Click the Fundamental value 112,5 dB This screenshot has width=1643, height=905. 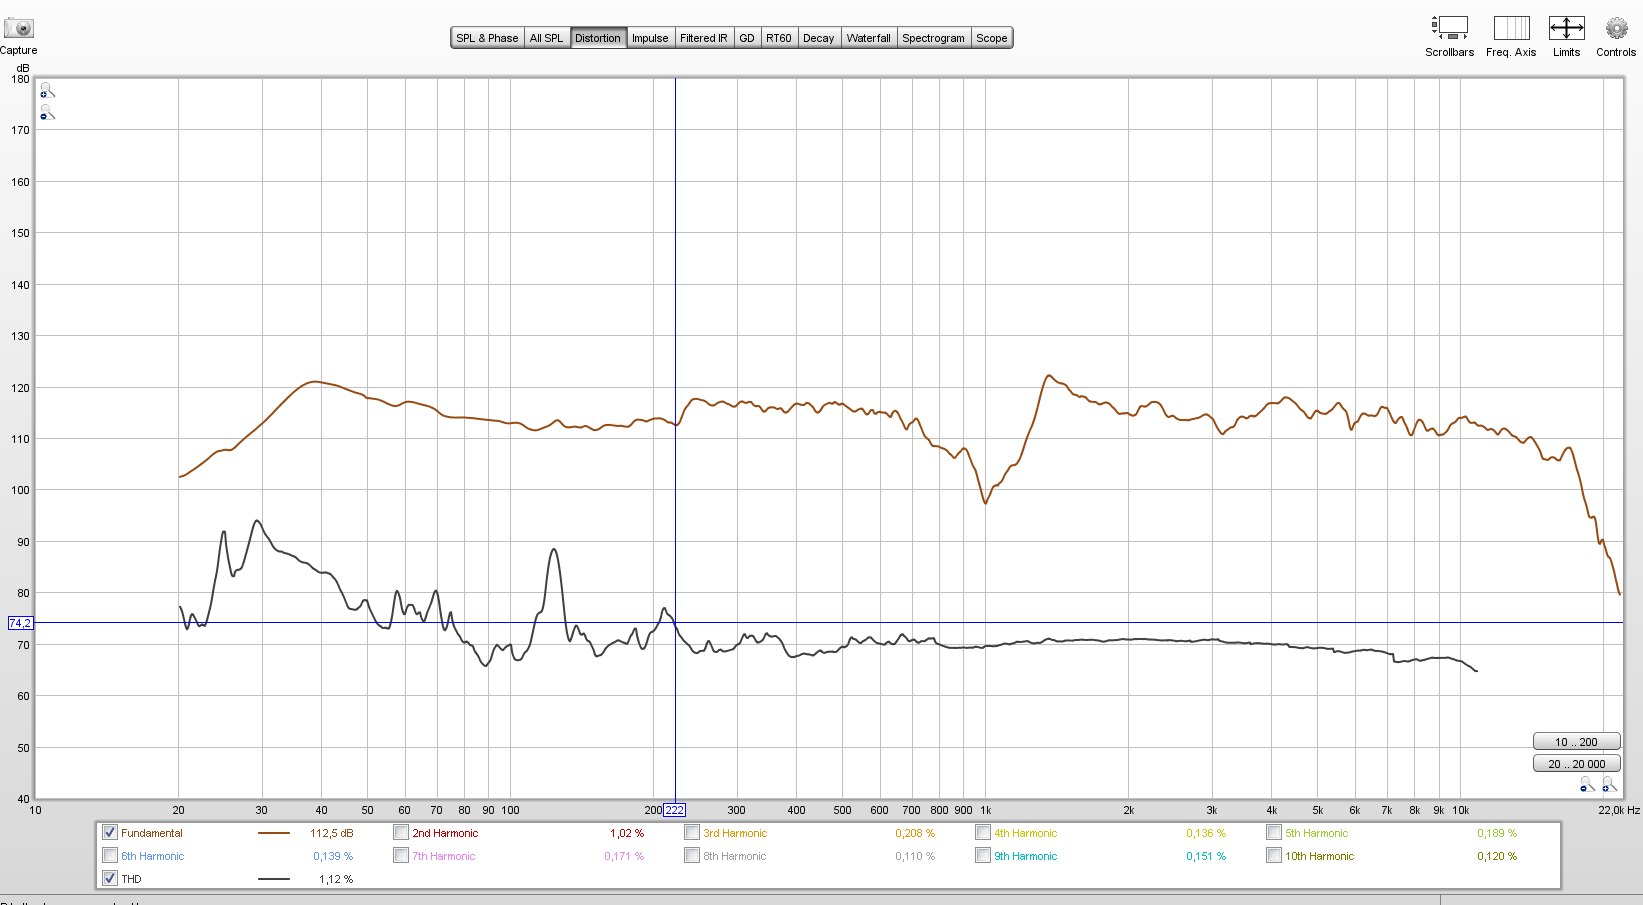(331, 833)
